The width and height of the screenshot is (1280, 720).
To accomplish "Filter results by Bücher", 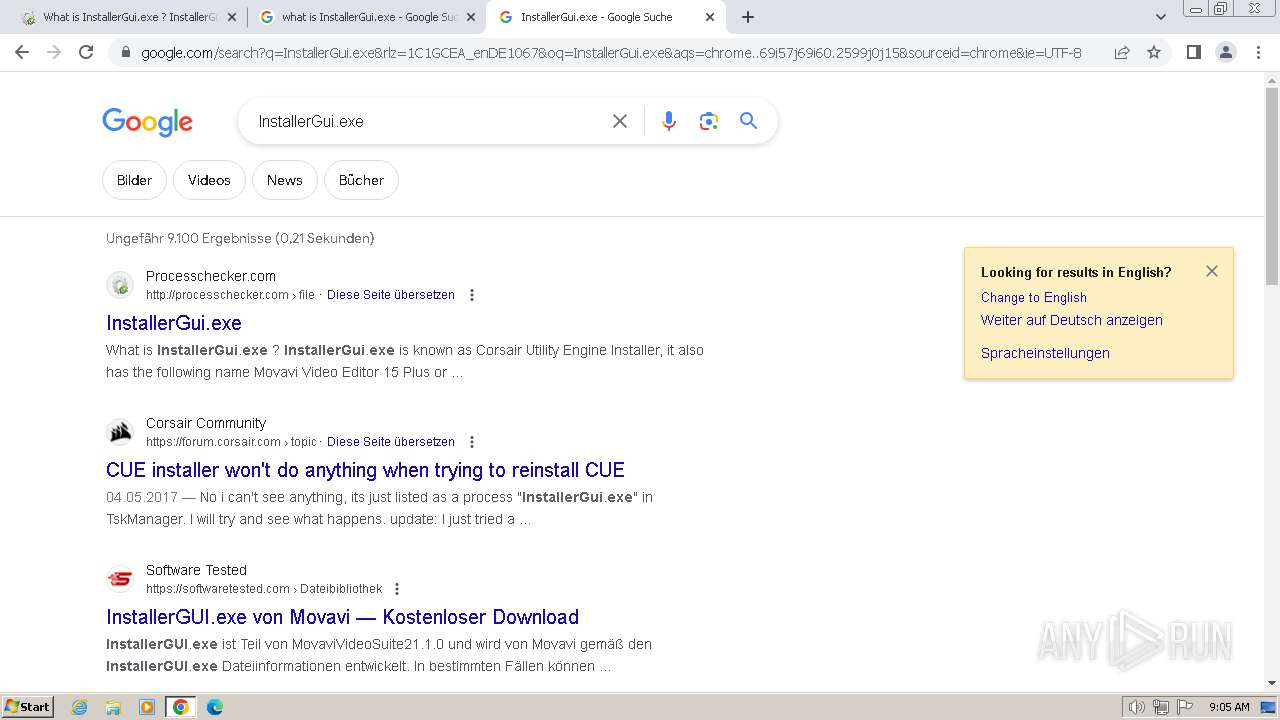I will pos(361,180).
